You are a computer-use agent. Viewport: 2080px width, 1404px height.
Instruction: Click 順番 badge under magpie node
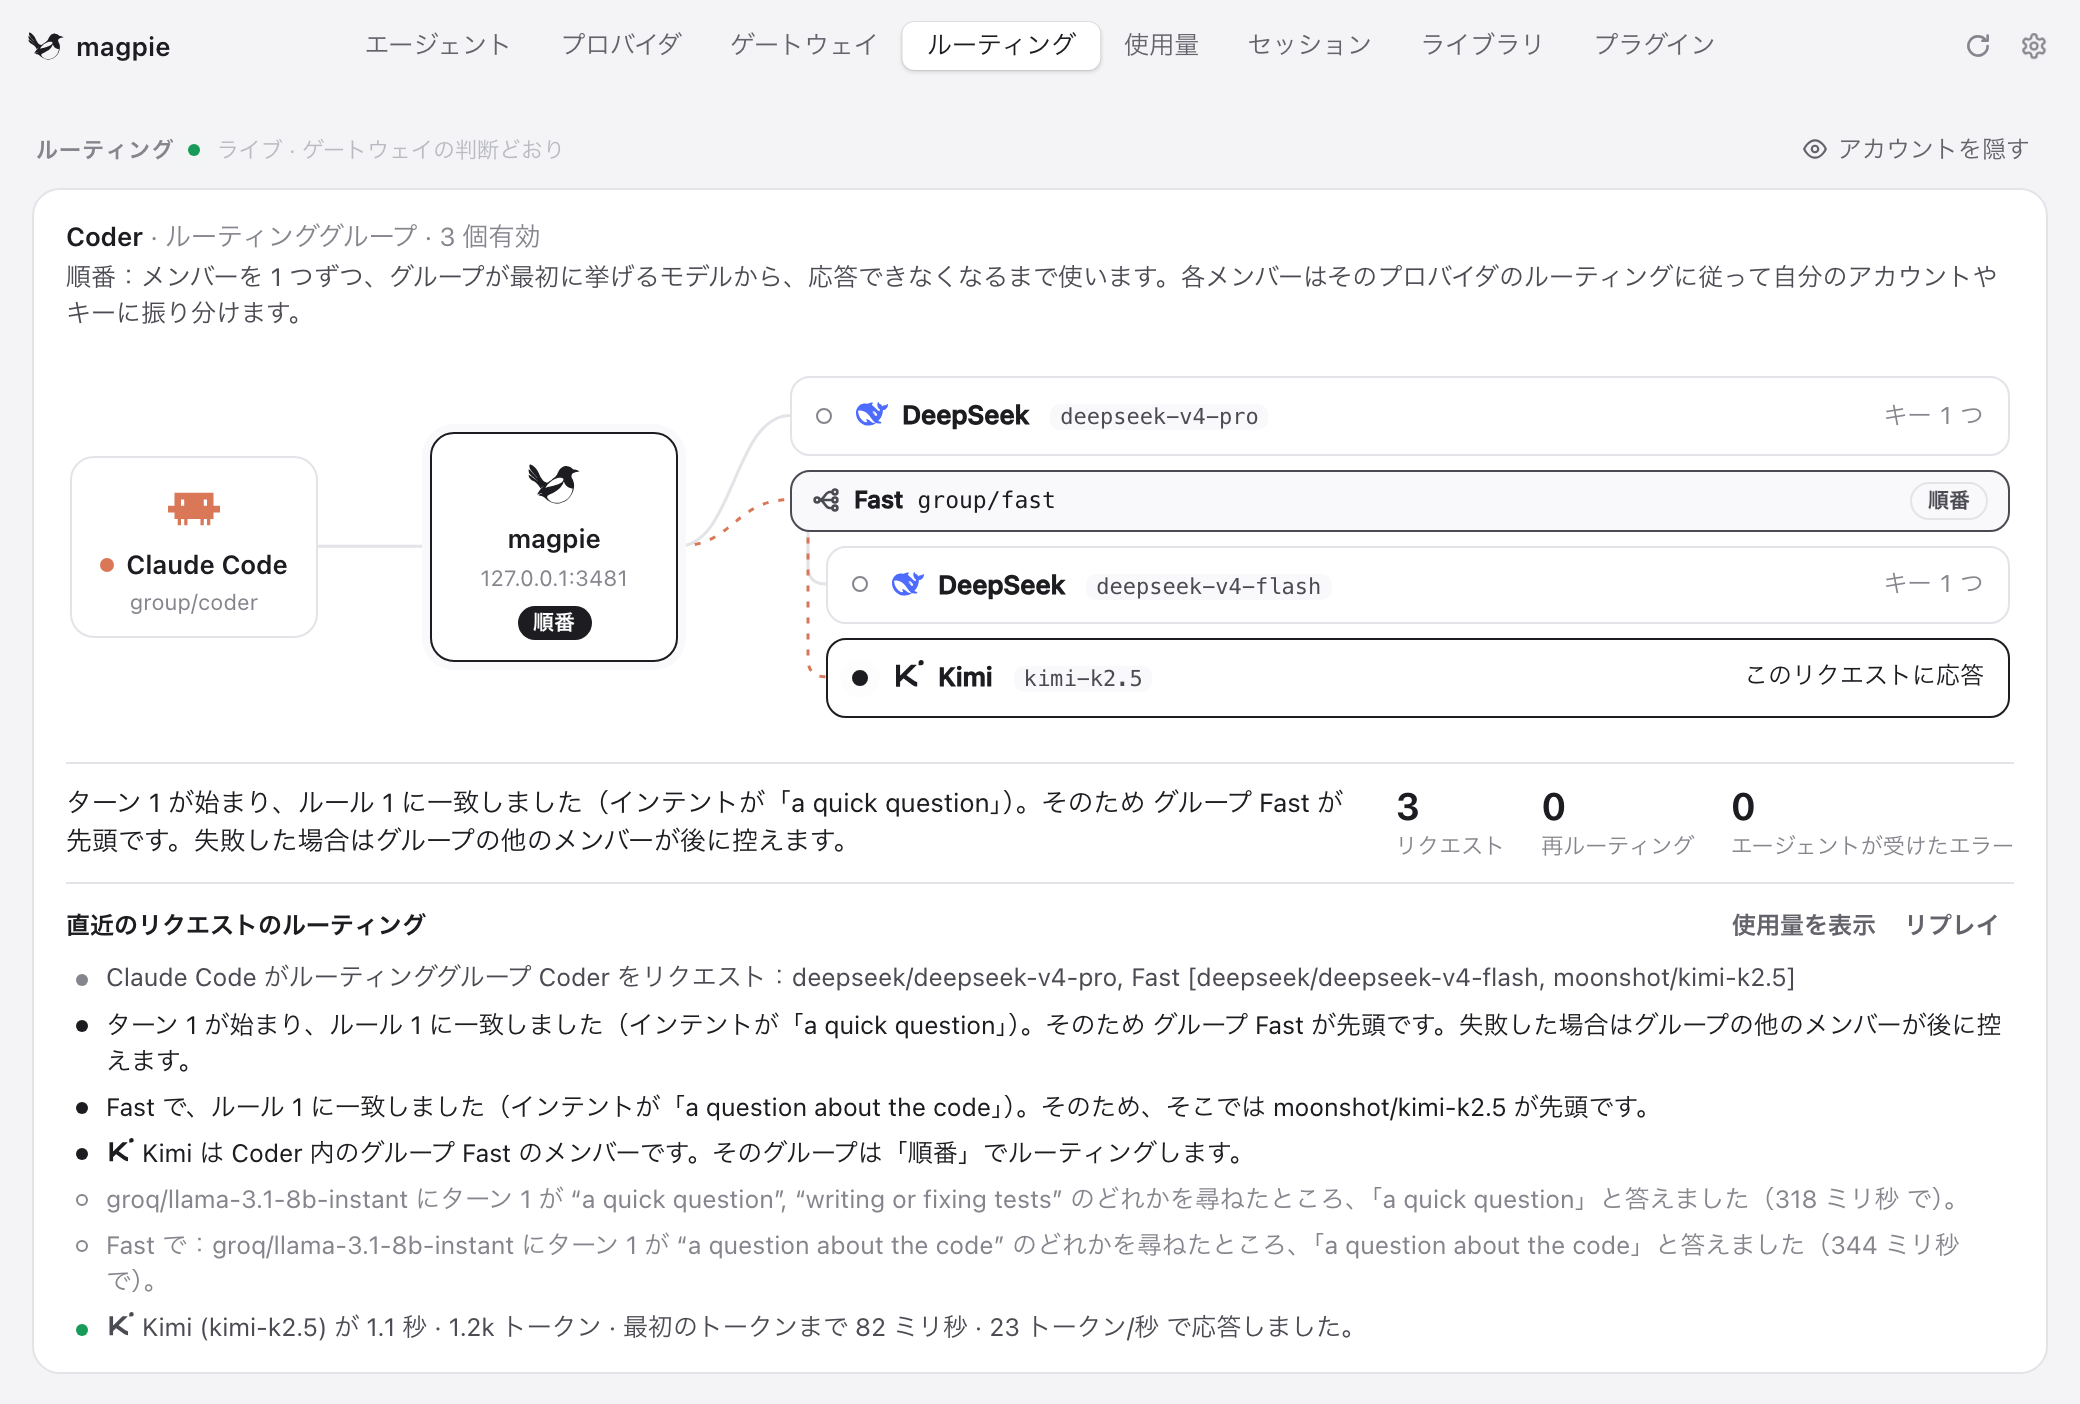click(x=554, y=622)
